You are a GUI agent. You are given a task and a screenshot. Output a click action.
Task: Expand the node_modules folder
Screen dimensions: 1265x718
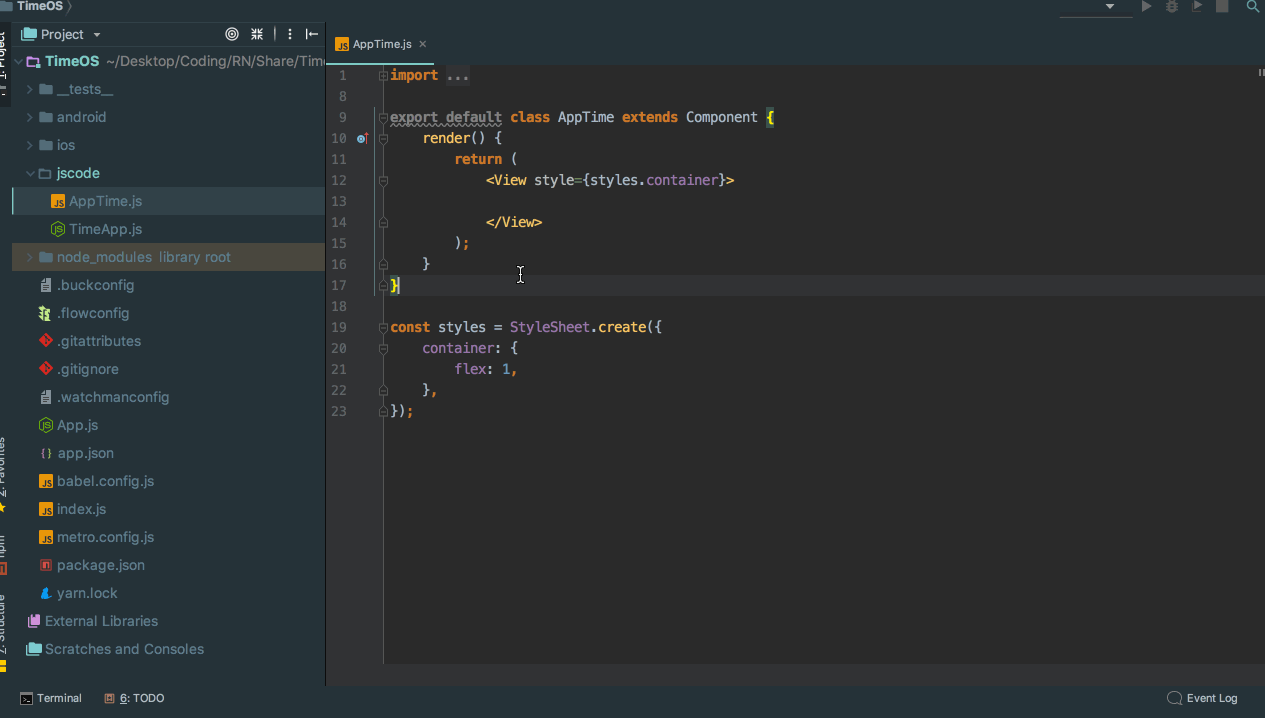tap(30, 257)
